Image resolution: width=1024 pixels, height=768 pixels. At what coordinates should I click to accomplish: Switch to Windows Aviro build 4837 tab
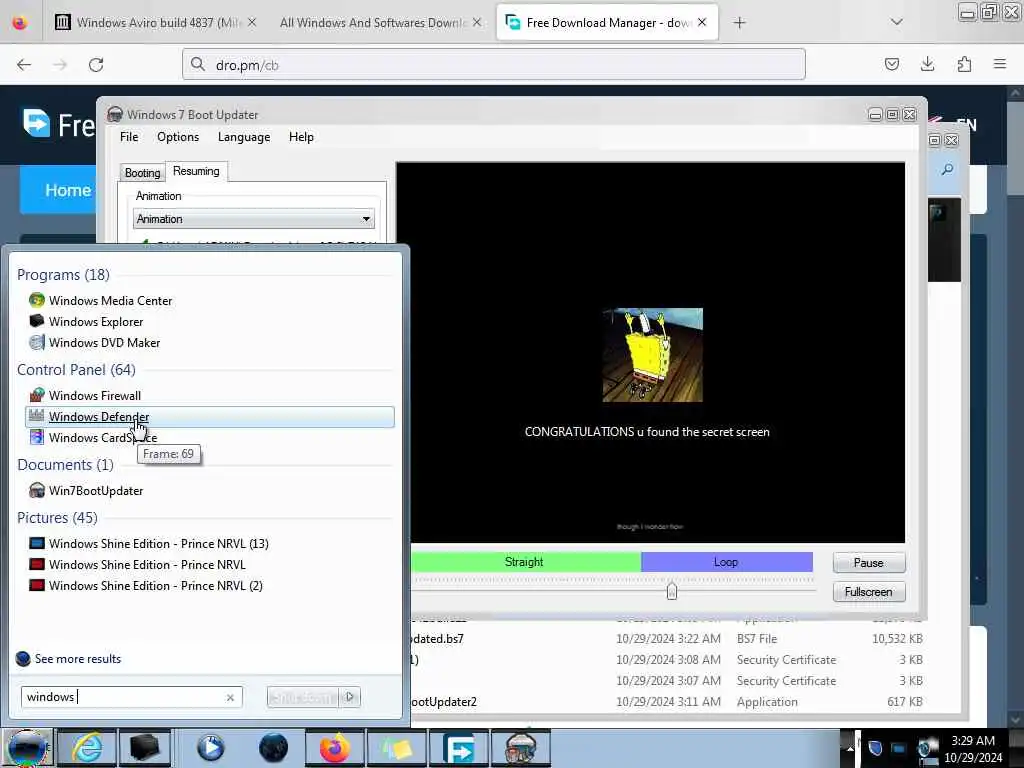tap(157, 22)
